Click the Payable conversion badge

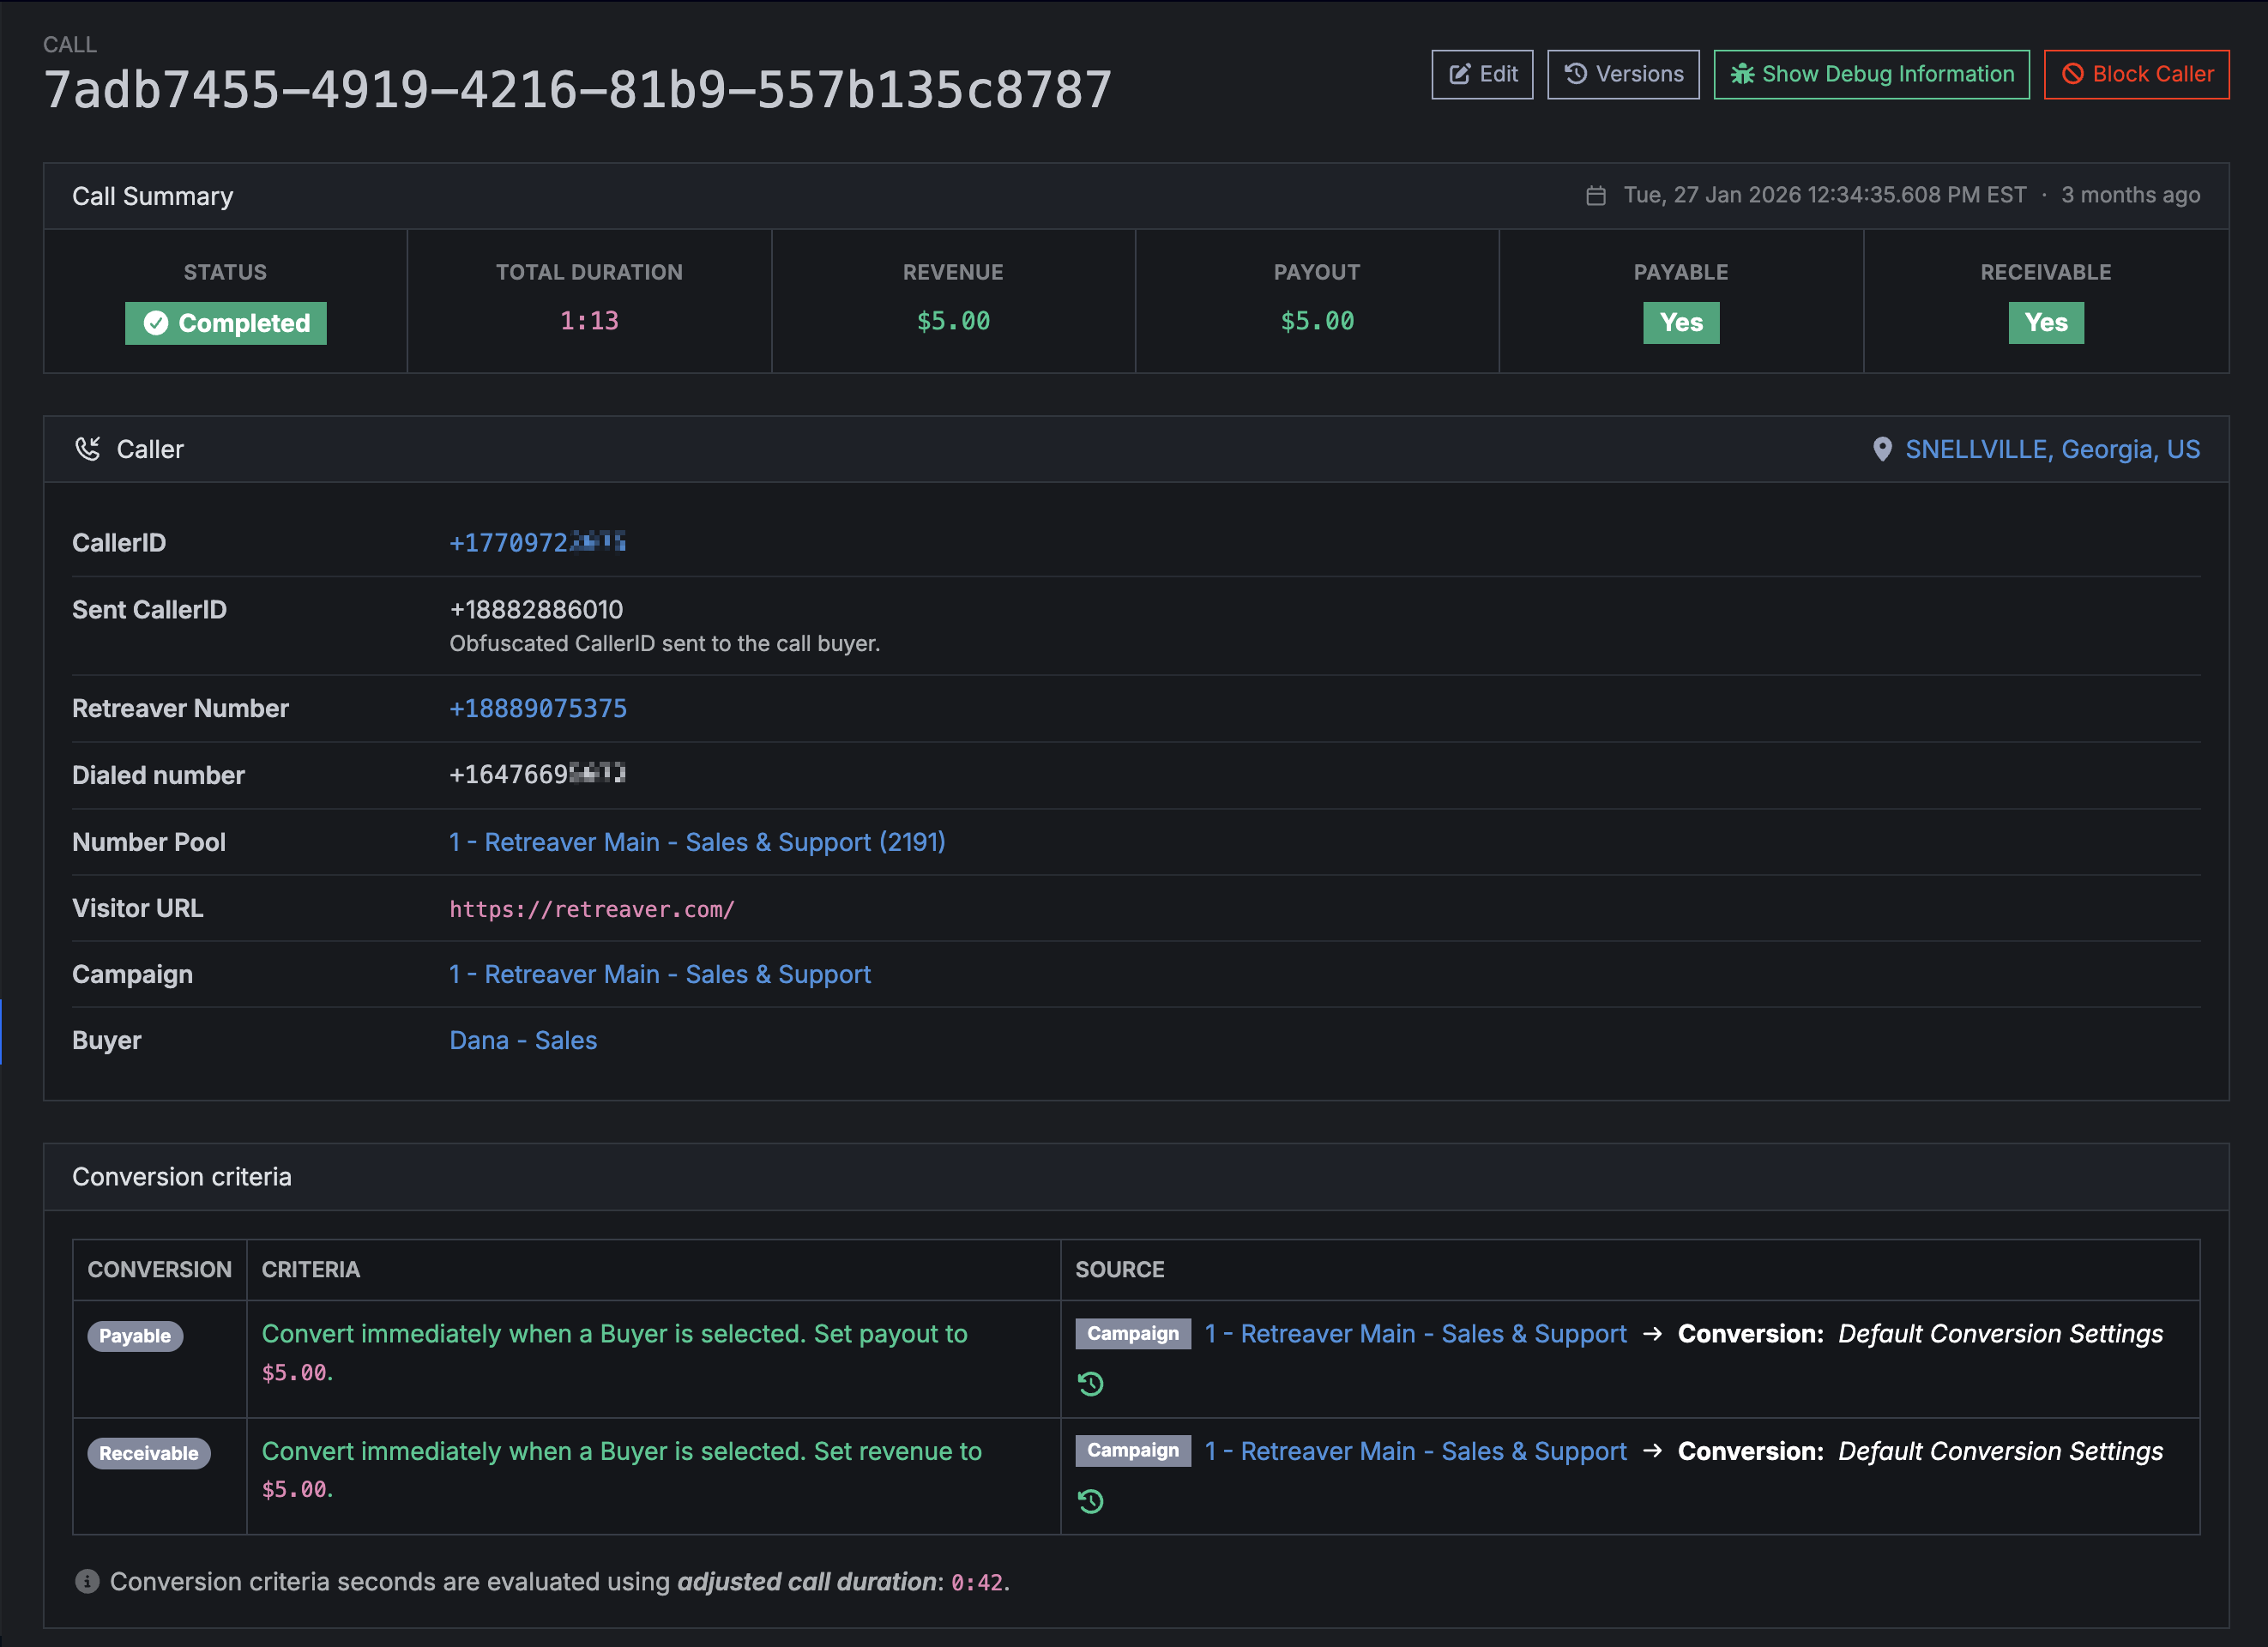click(135, 1336)
